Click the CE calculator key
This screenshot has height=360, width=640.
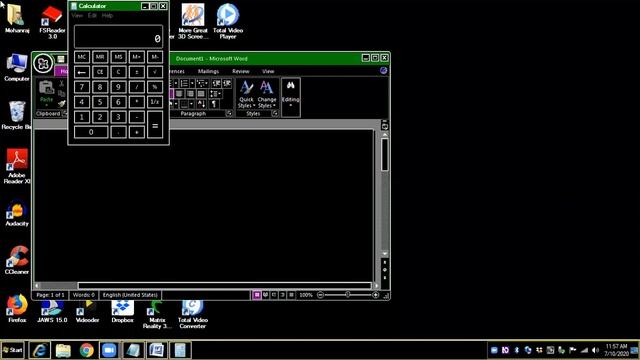[x=100, y=72]
